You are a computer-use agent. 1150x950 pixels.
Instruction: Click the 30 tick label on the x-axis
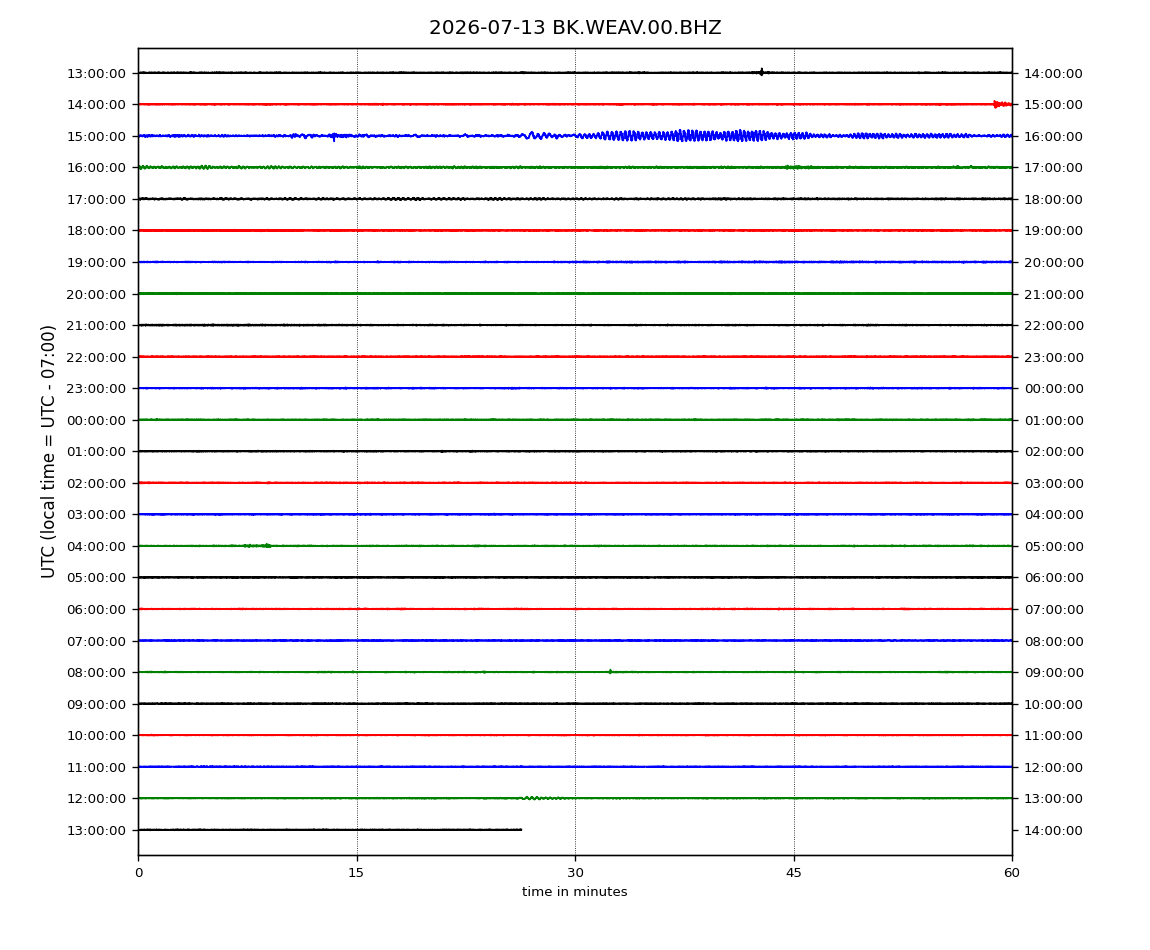point(575,873)
